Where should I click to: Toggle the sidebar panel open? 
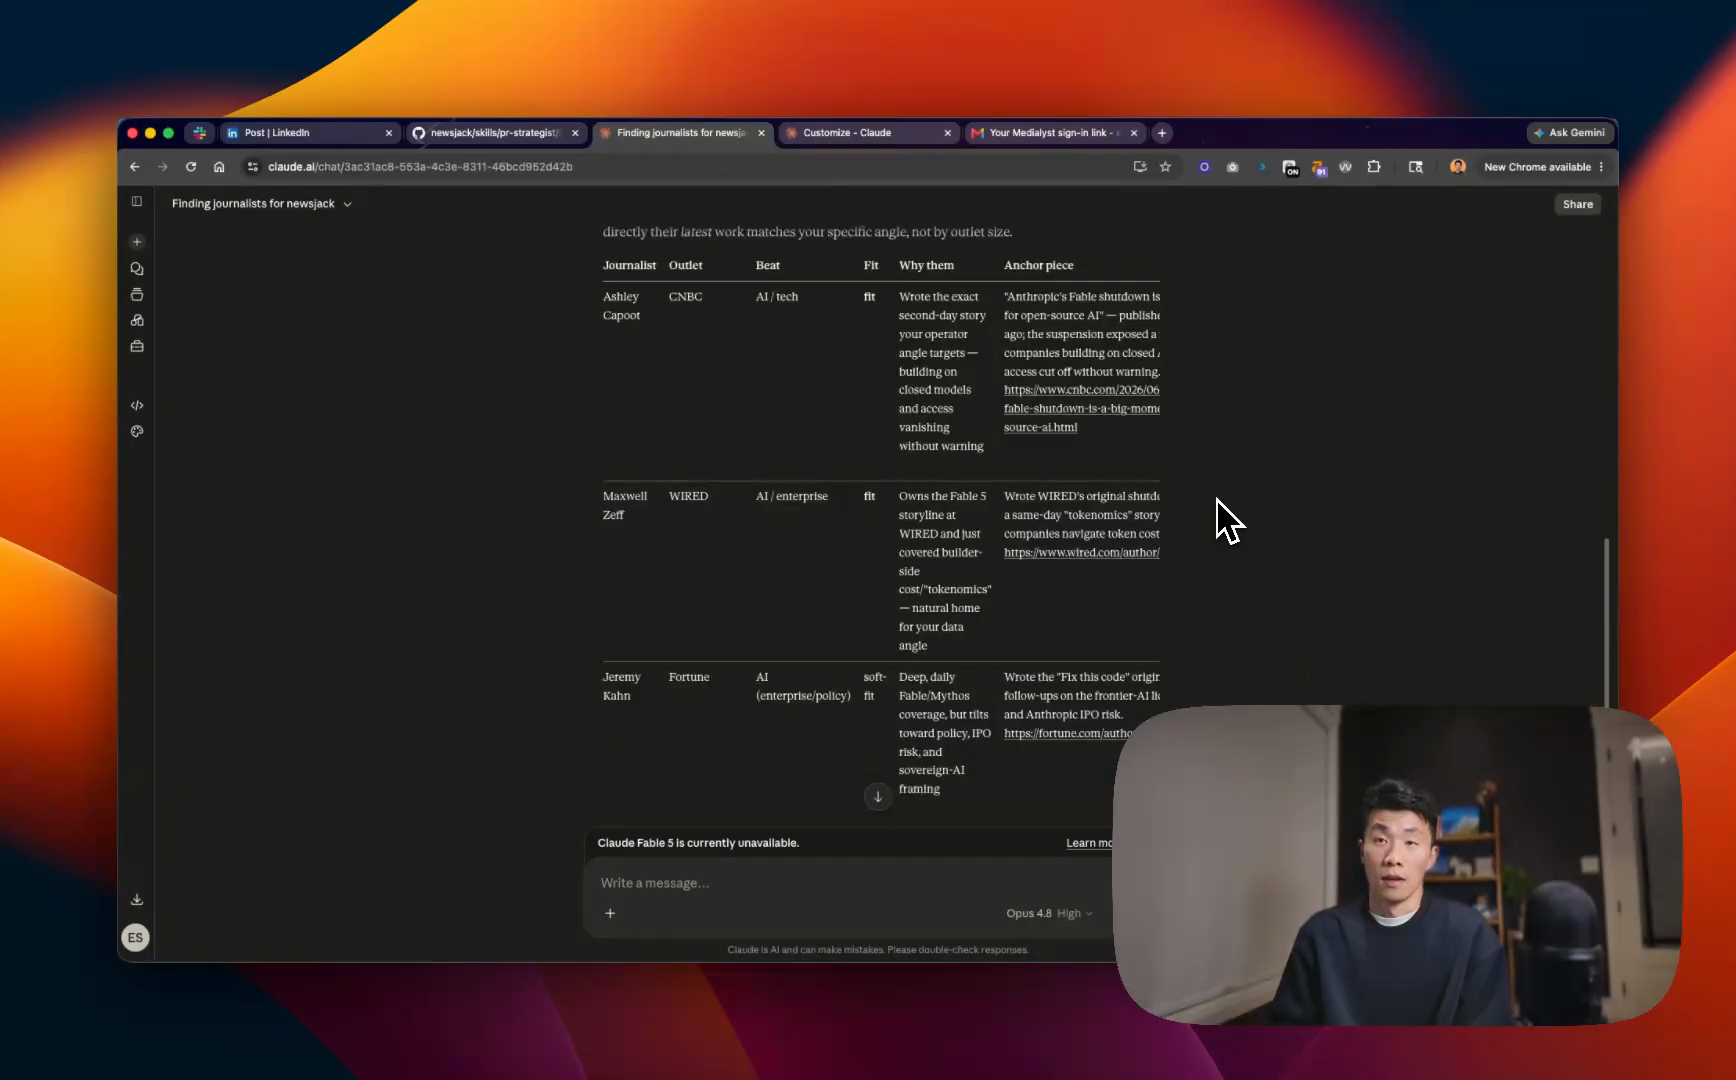pyautogui.click(x=137, y=202)
